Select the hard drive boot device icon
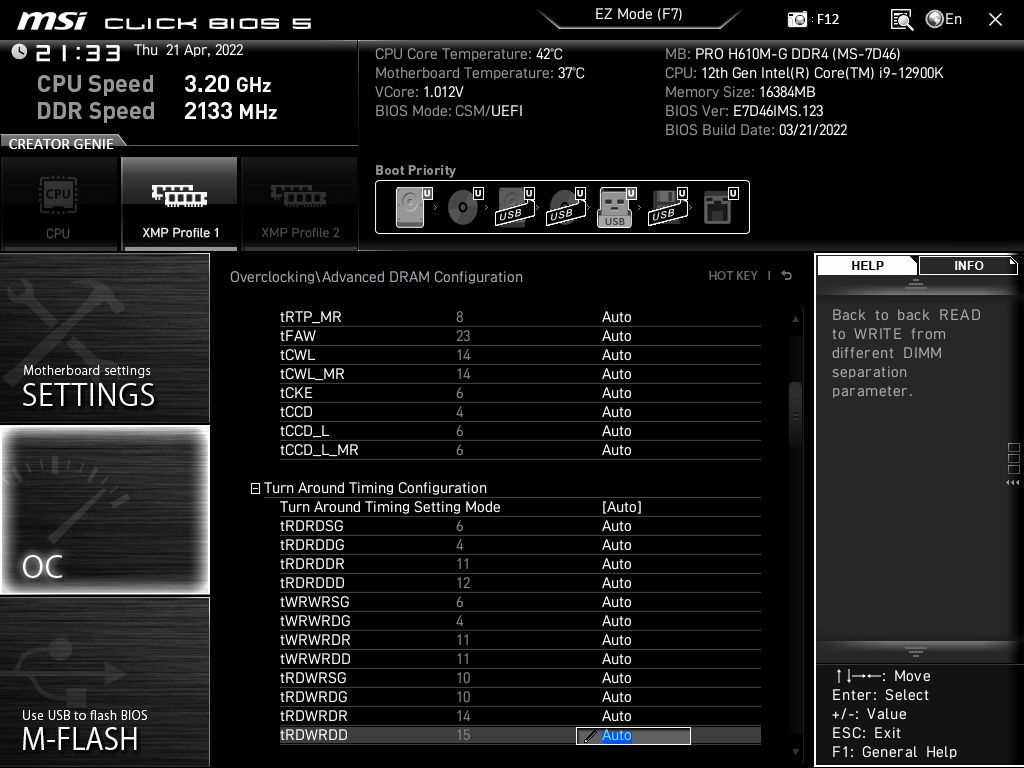This screenshot has width=1024, height=768. (x=413, y=207)
